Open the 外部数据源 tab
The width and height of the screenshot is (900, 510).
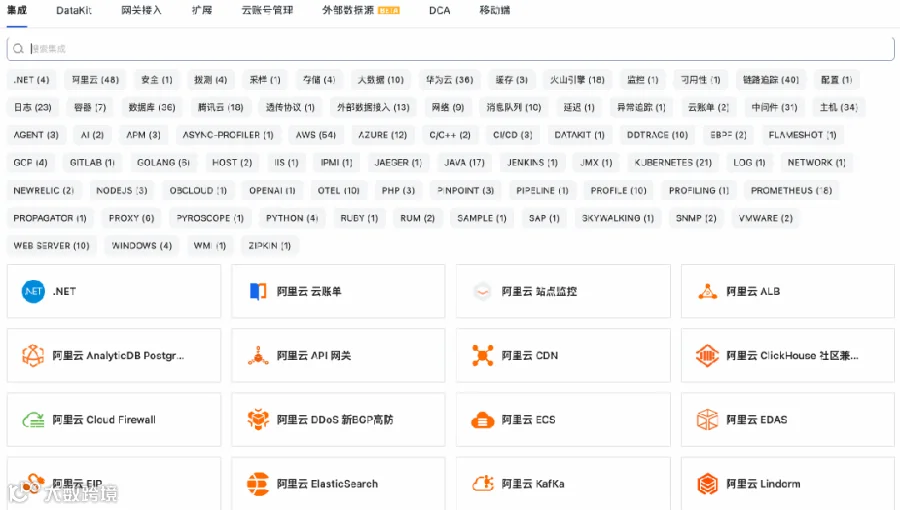point(360,10)
